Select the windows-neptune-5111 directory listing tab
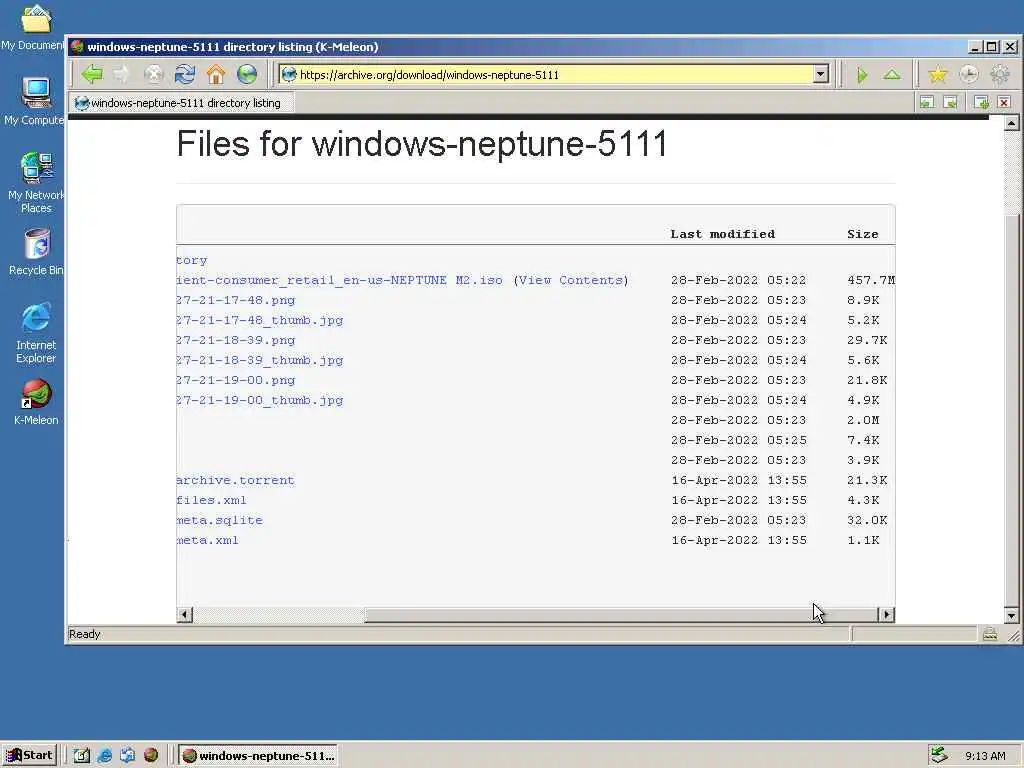Screen dimensions: 1024x768 click(x=180, y=103)
